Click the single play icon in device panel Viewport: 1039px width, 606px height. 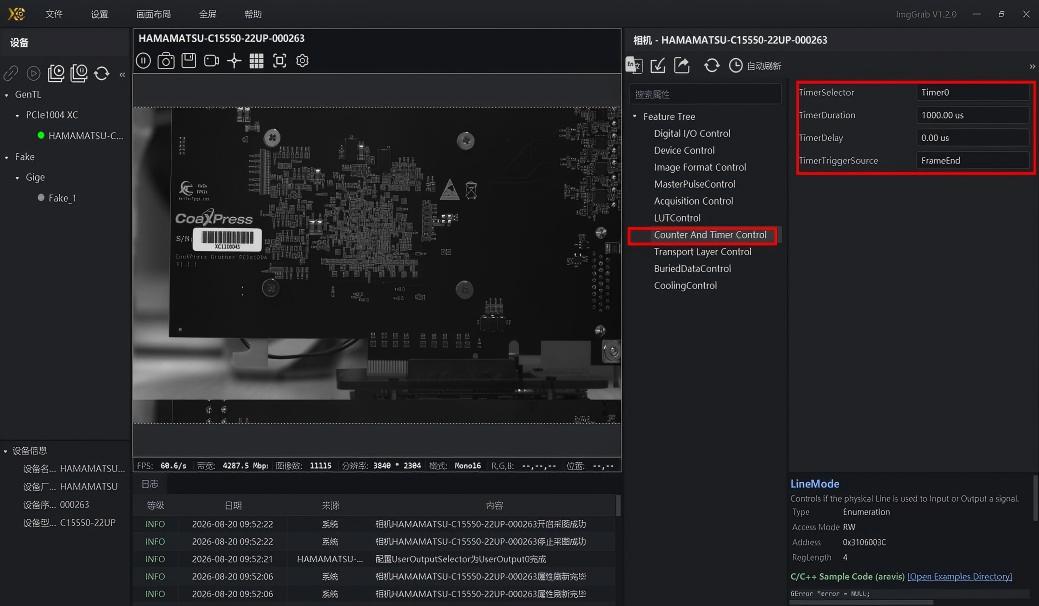tap(33, 73)
